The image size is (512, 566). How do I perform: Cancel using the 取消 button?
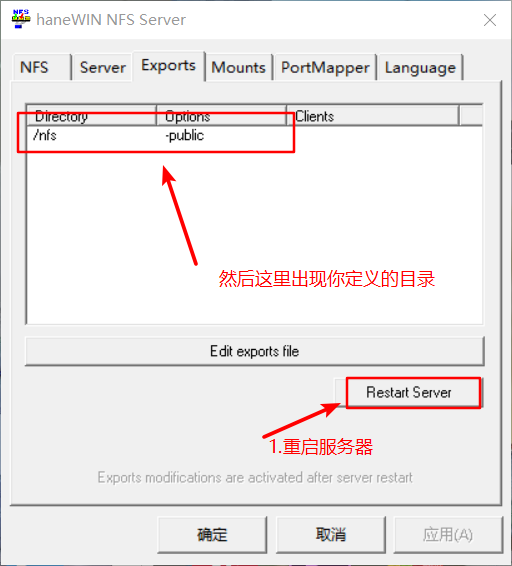click(331, 535)
